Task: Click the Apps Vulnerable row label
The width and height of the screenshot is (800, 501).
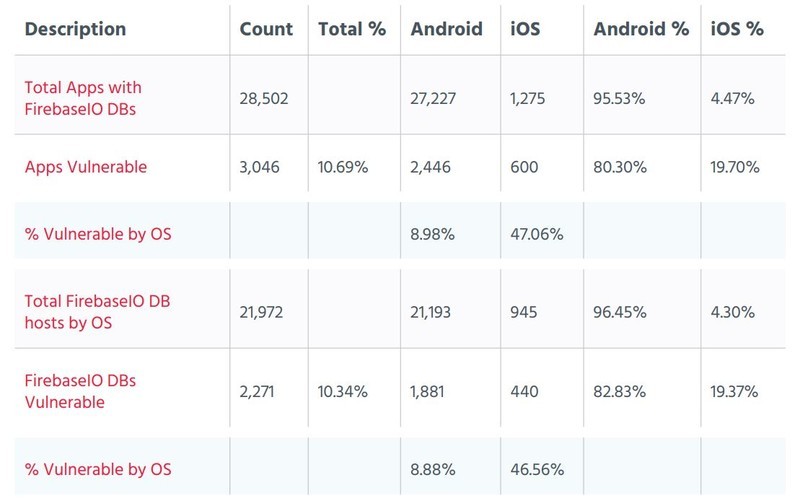Action: [x=86, y=167]
